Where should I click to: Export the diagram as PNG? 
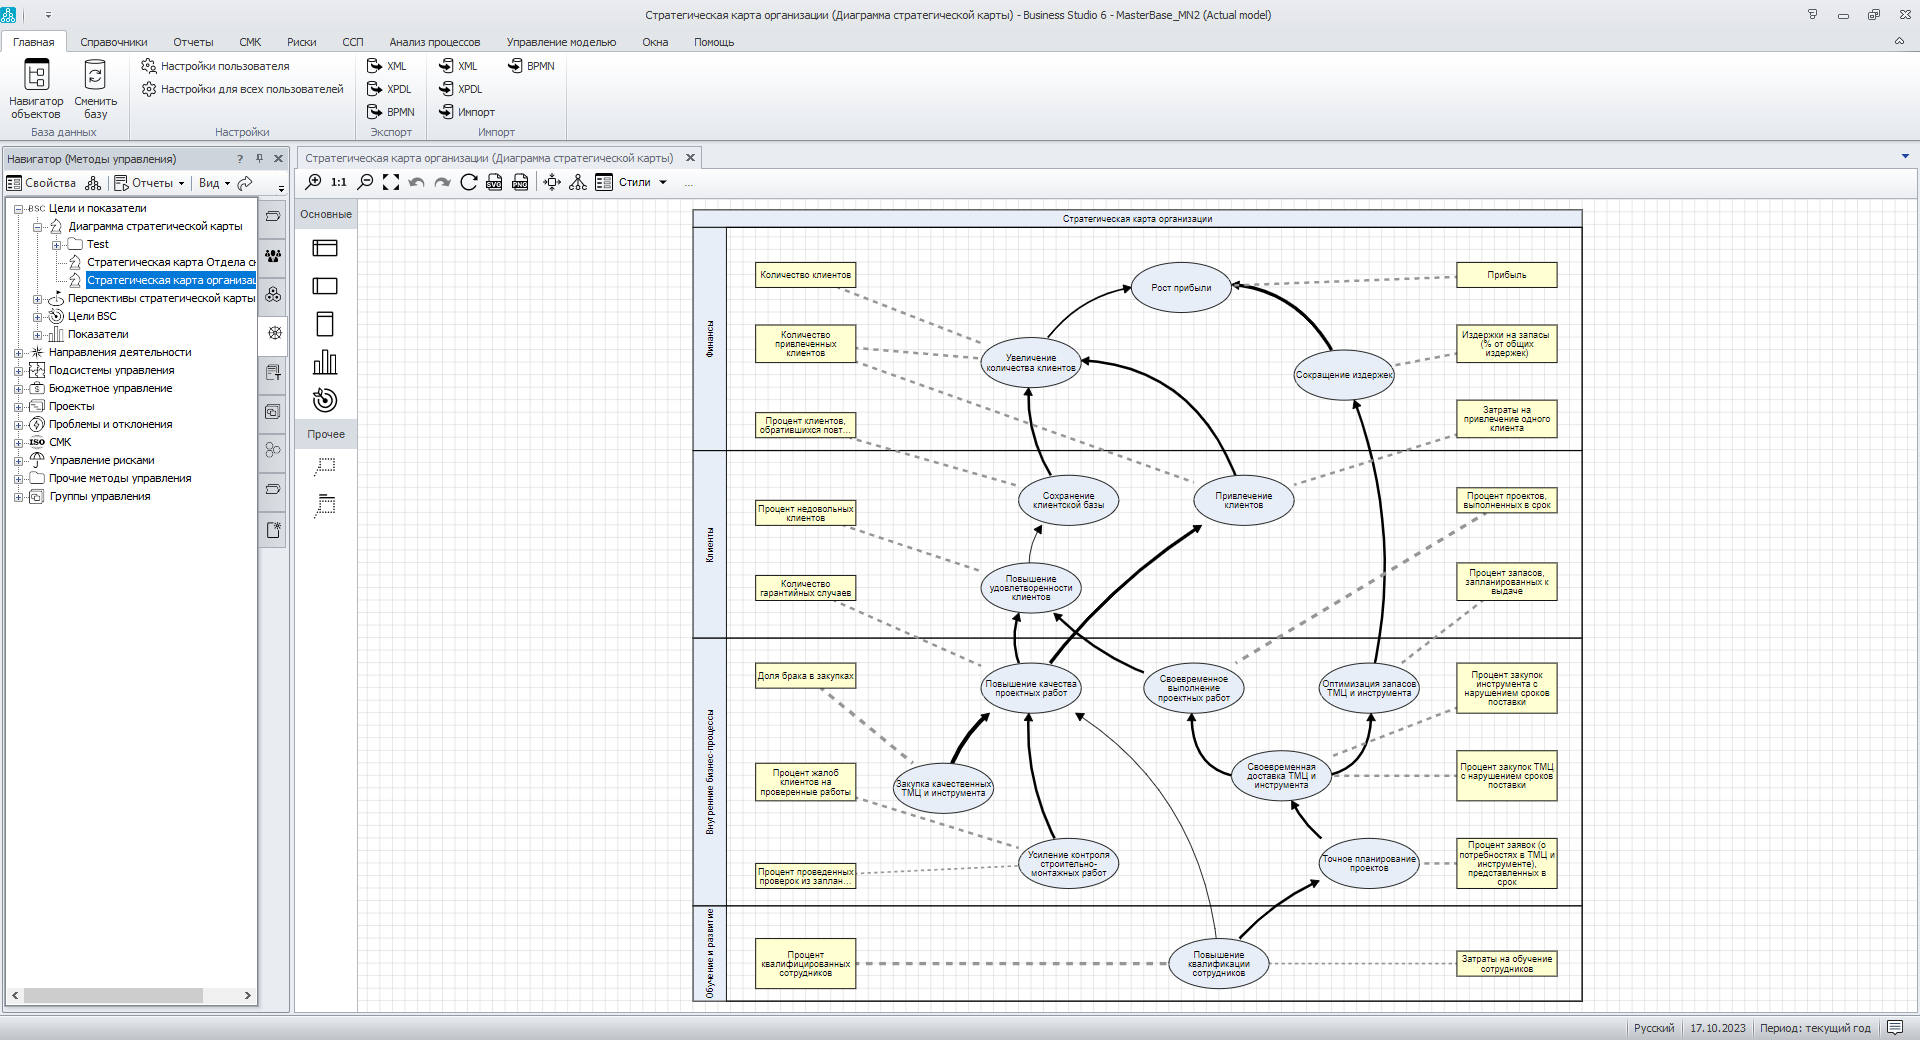tap(520, 182)
